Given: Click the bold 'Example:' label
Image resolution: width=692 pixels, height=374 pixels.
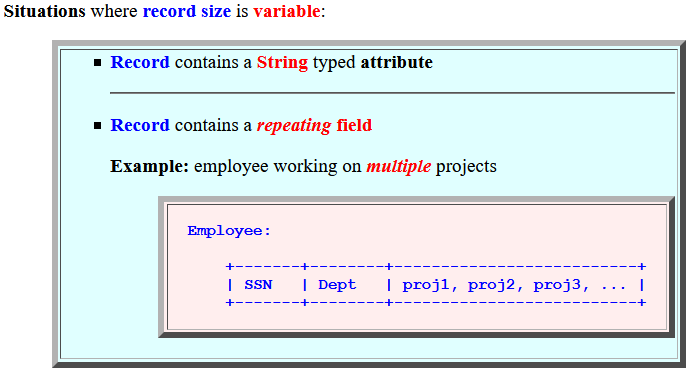Looking at the screenshot, I should tap(150, 166).
